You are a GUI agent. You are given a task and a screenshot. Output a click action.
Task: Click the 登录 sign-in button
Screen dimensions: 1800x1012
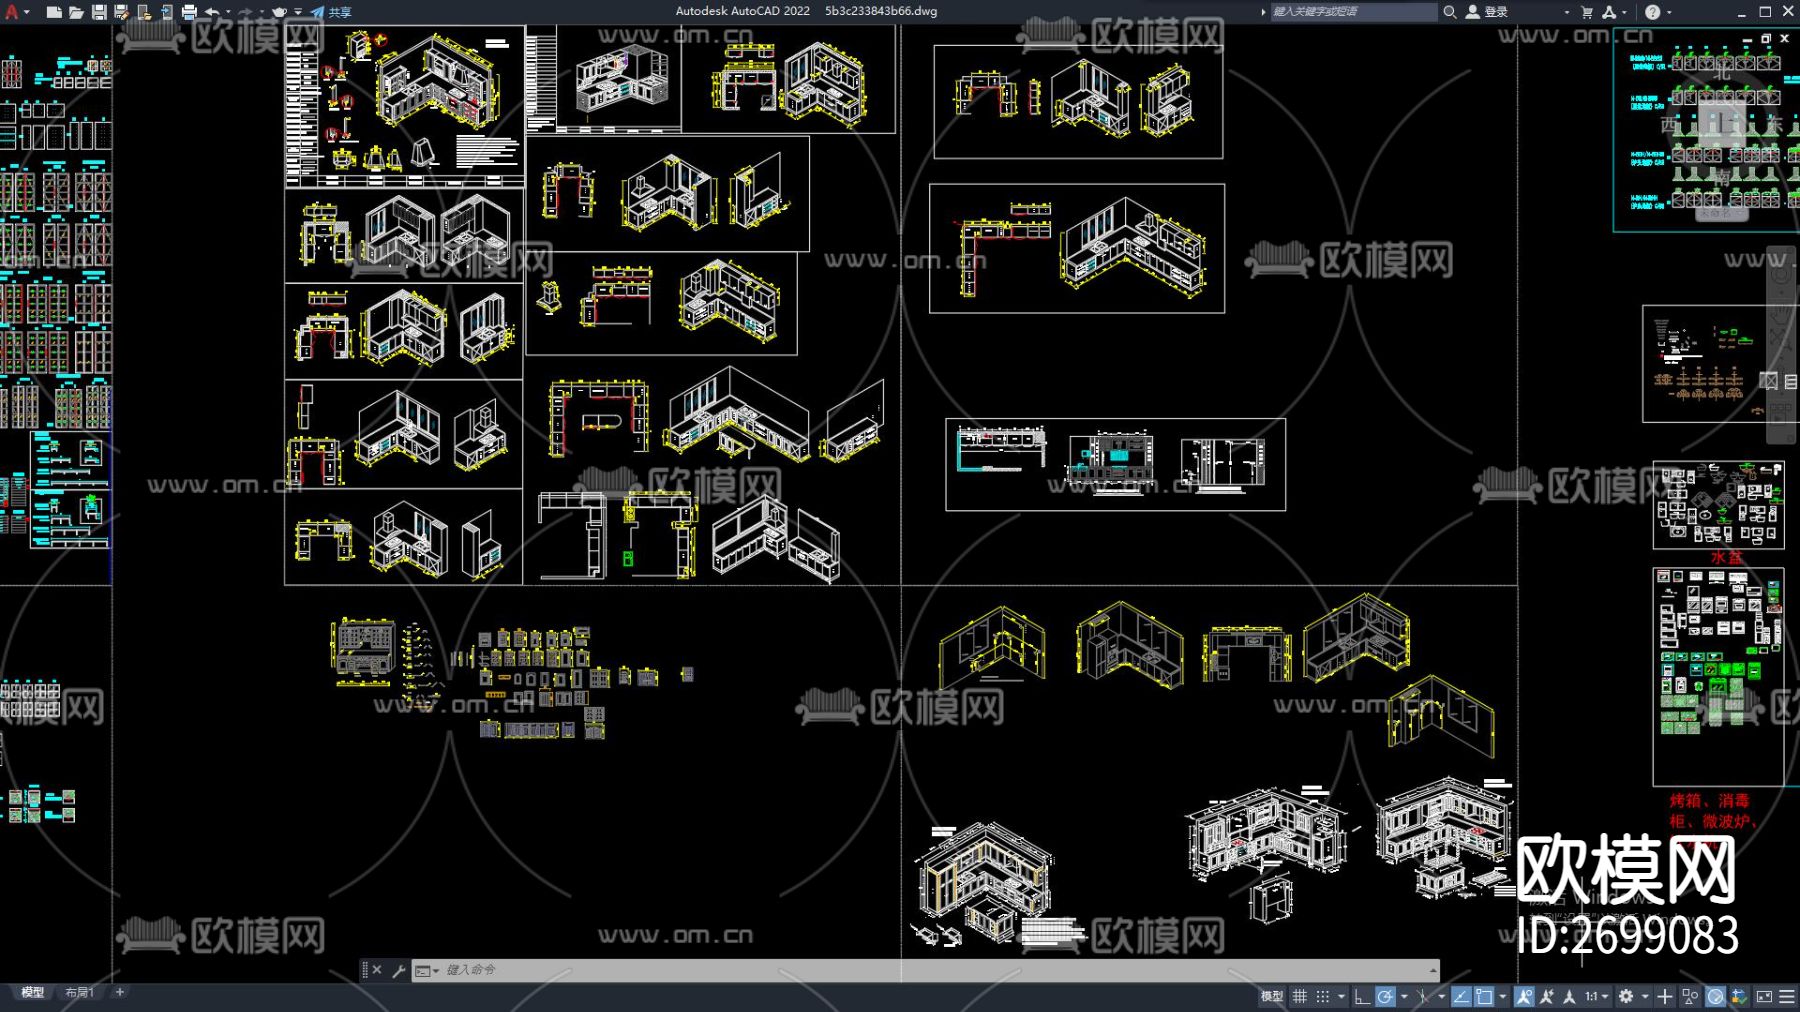click(x=1487, y=12)
